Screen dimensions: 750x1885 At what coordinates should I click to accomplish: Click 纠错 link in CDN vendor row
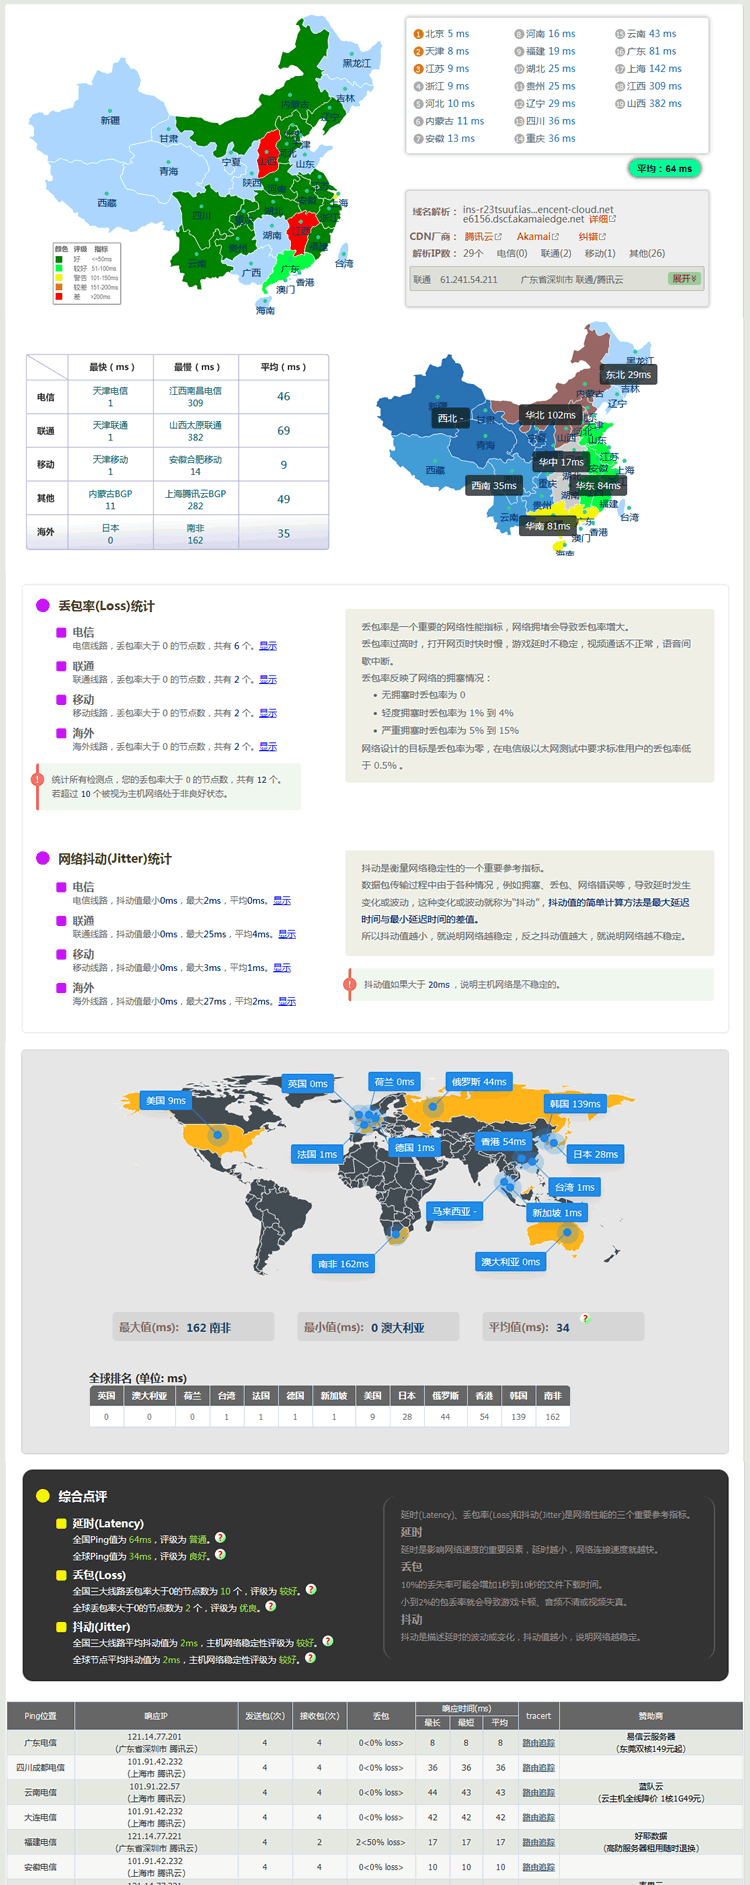[588, 237]
